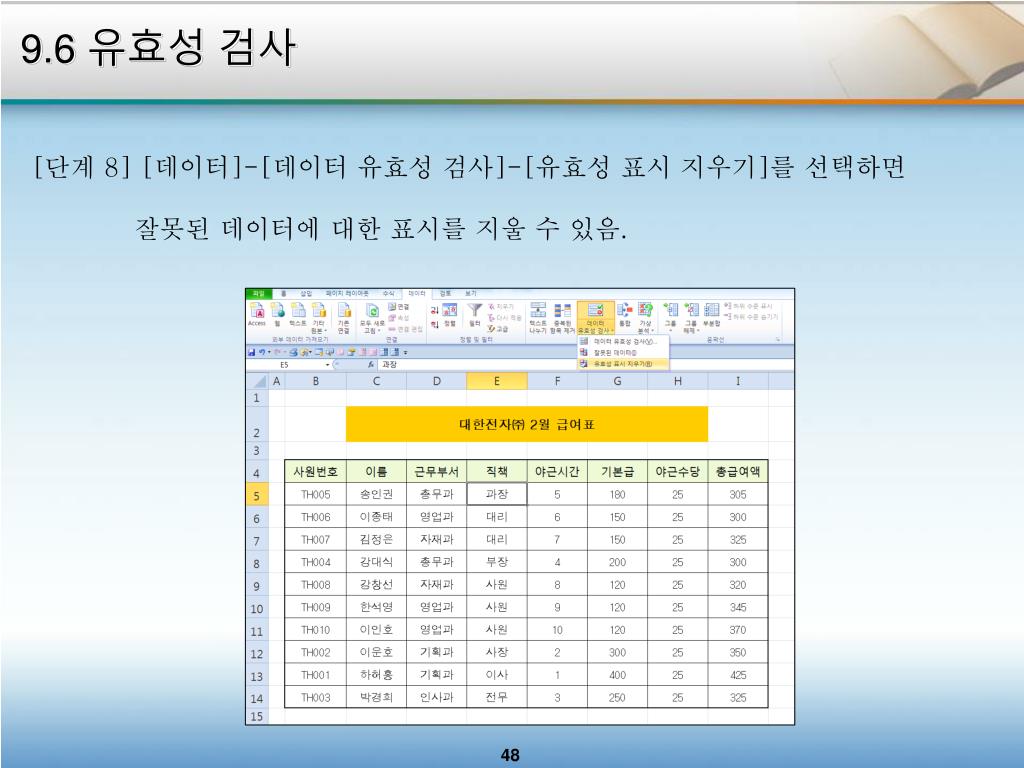Select column E header
This screenshot has height=768, width=1024.
point(497,381)
